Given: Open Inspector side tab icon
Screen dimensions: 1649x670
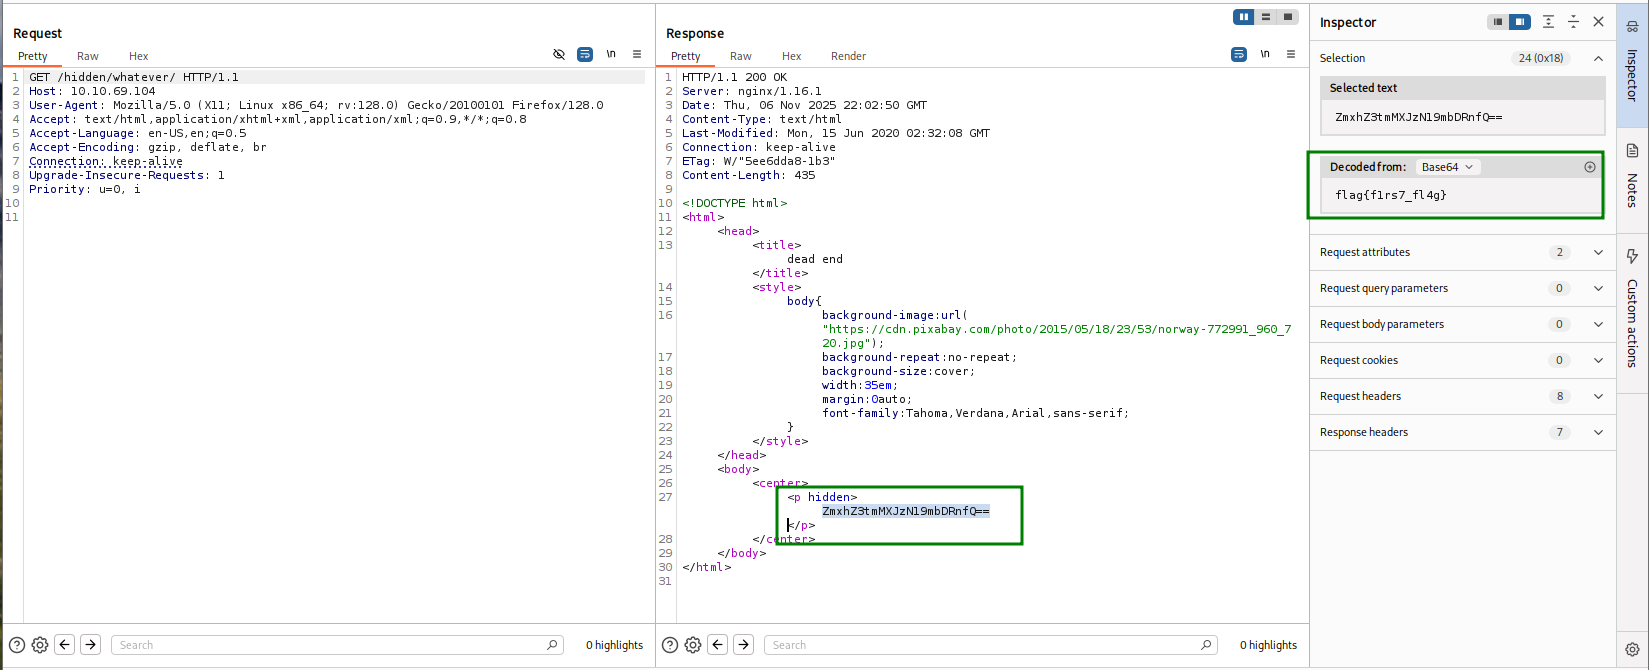Looking at the screenshot, I should 1632,27.
